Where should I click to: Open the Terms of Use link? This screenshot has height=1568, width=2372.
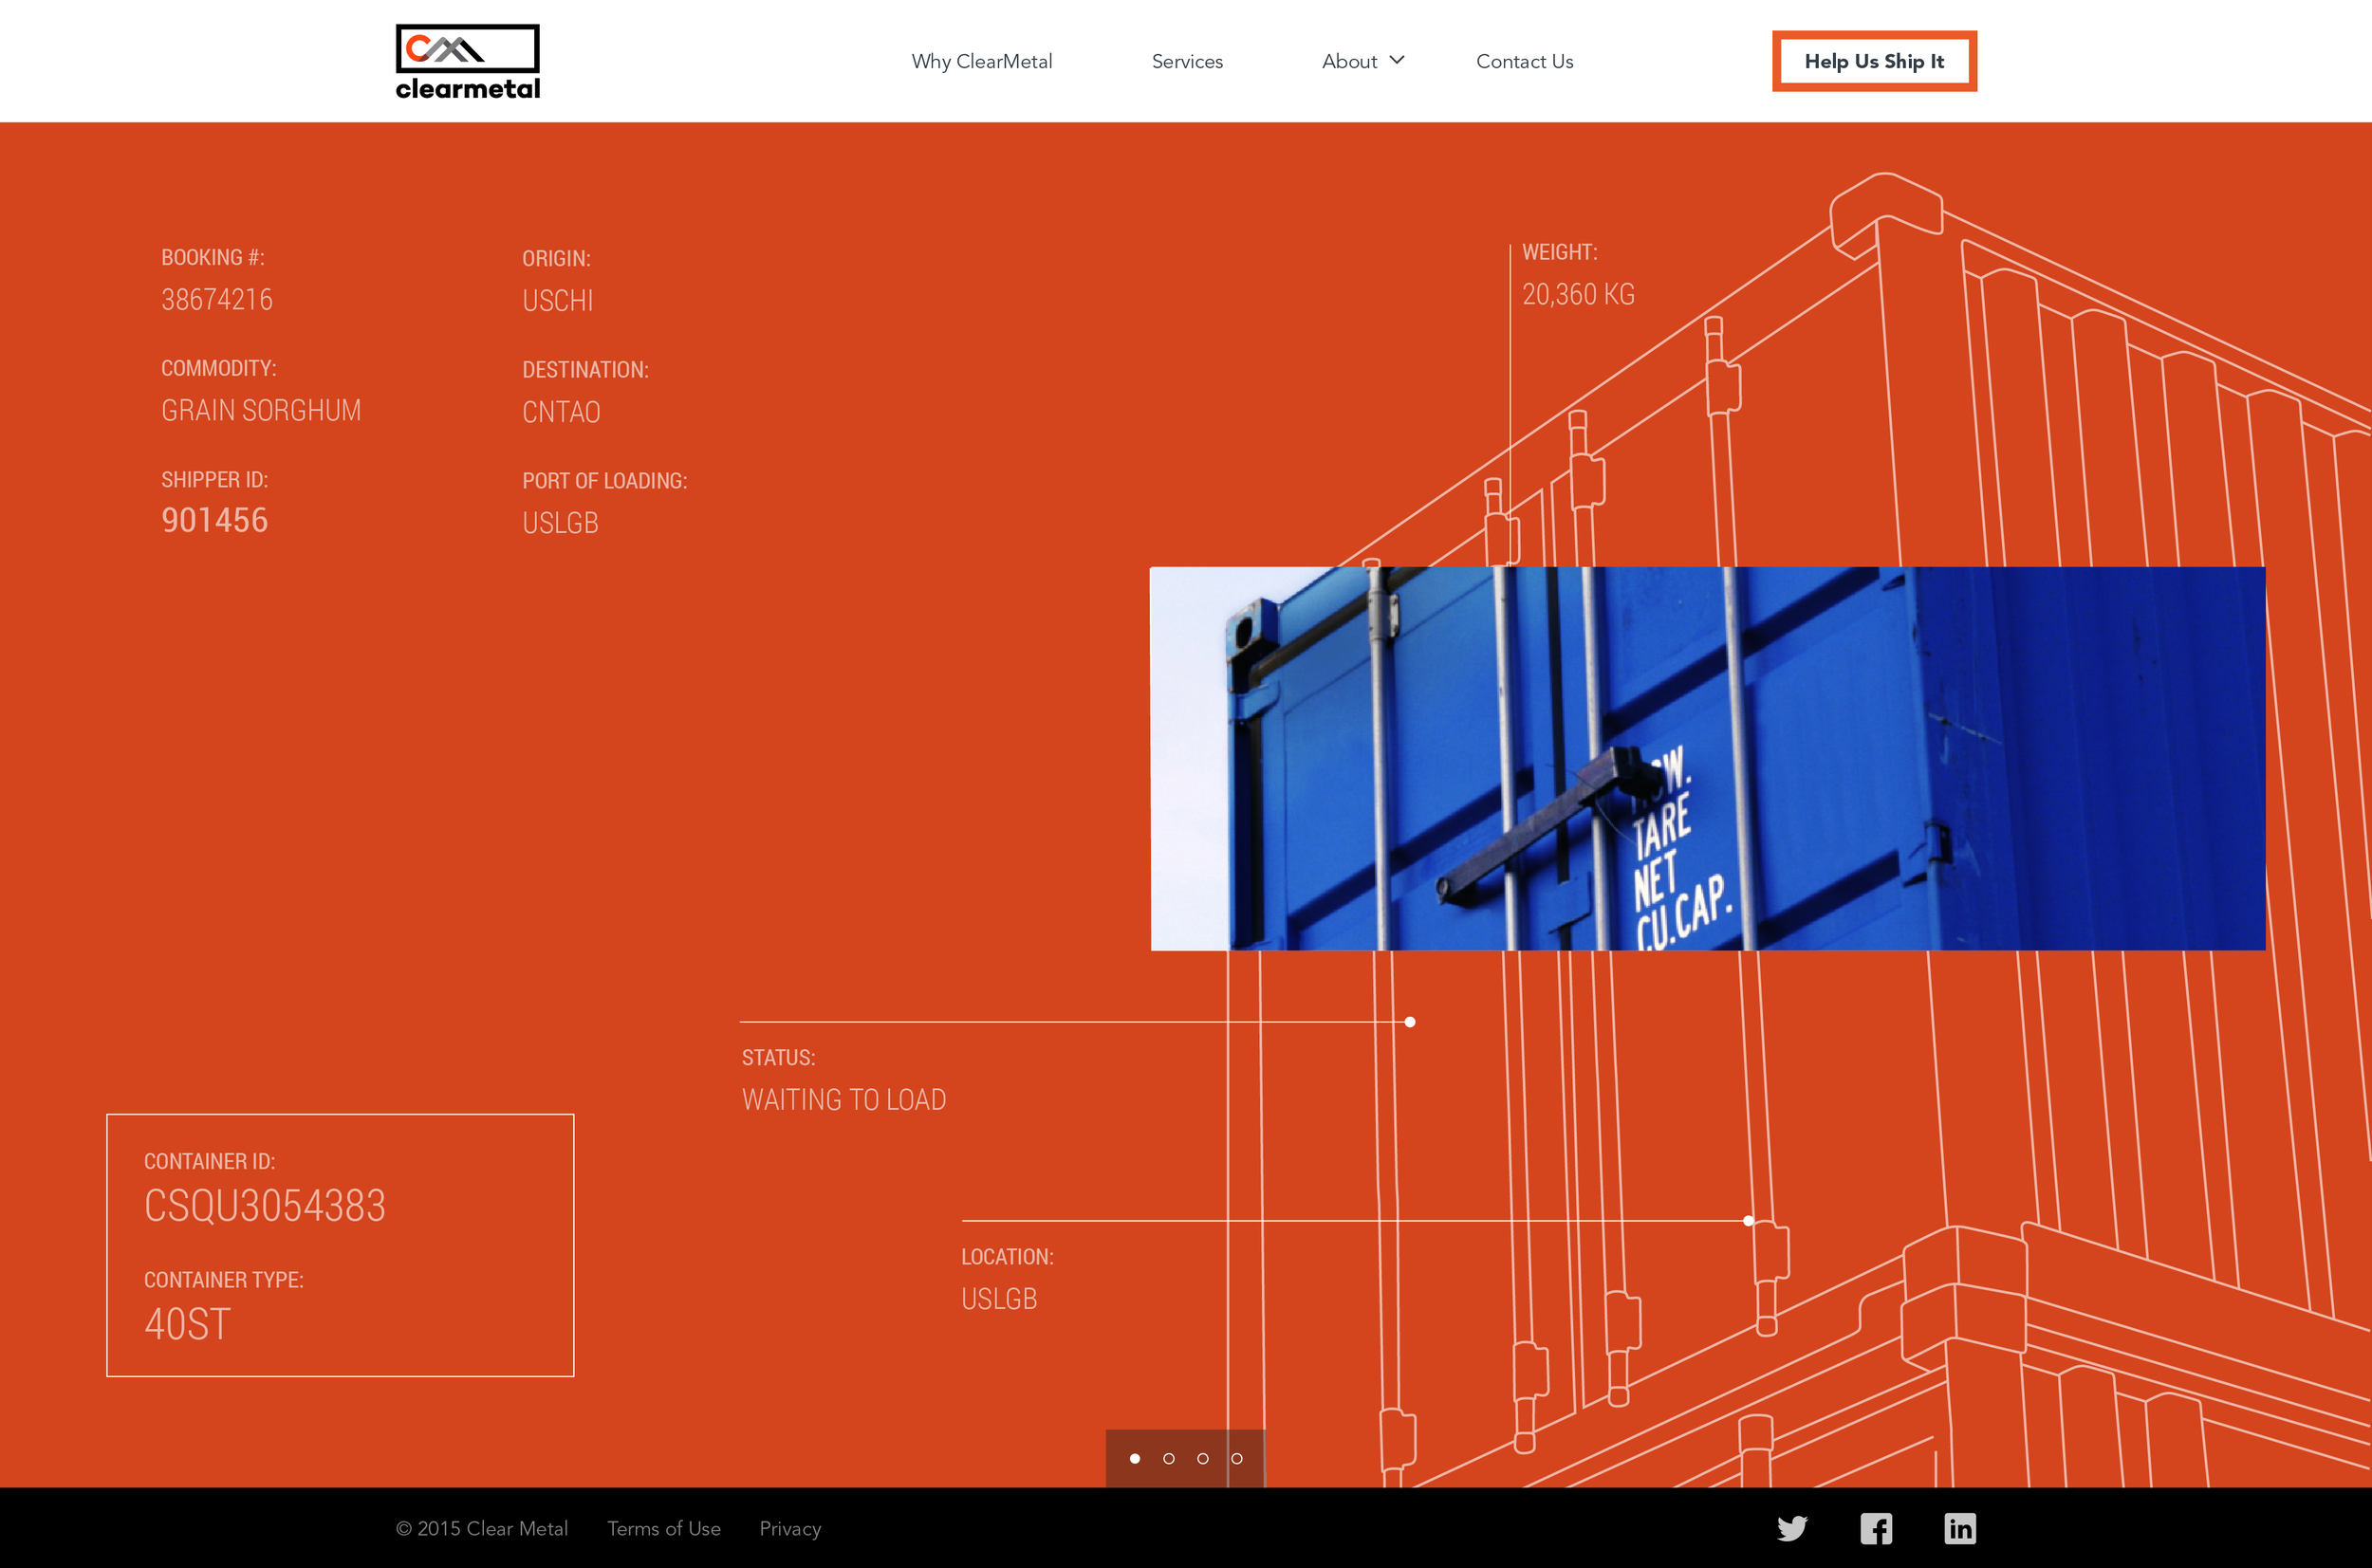pyautogui.click(x=663, y=1528)
